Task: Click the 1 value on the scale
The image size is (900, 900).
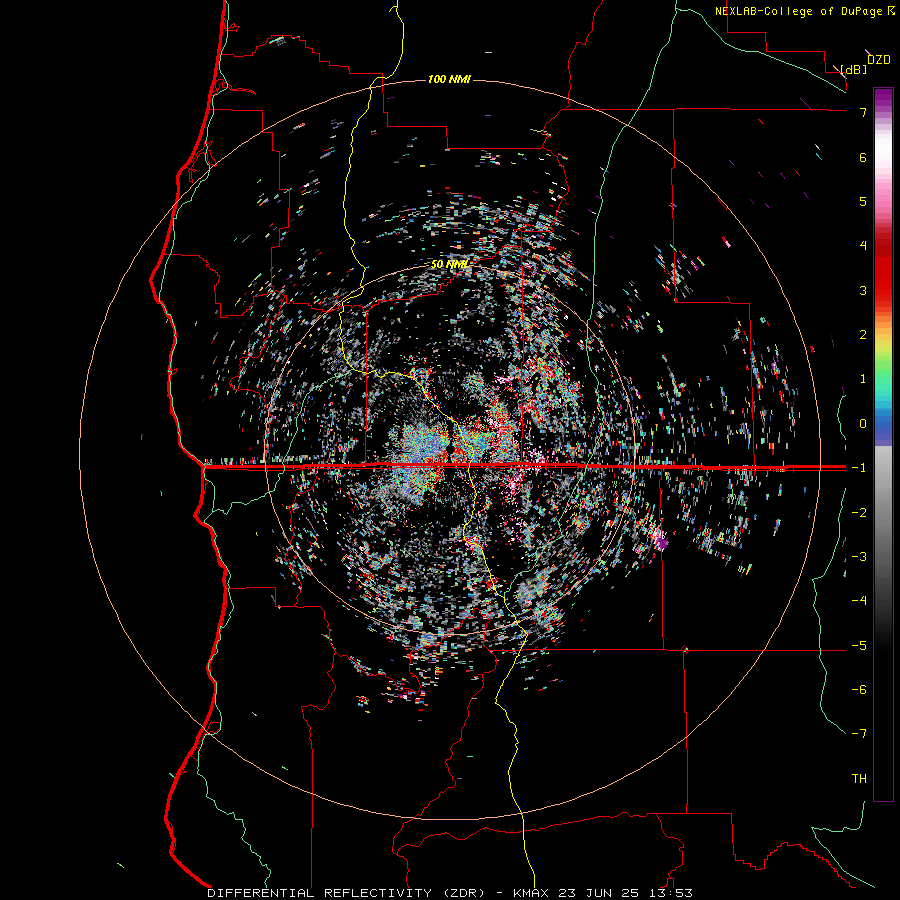Action: [x=863, y=379]
